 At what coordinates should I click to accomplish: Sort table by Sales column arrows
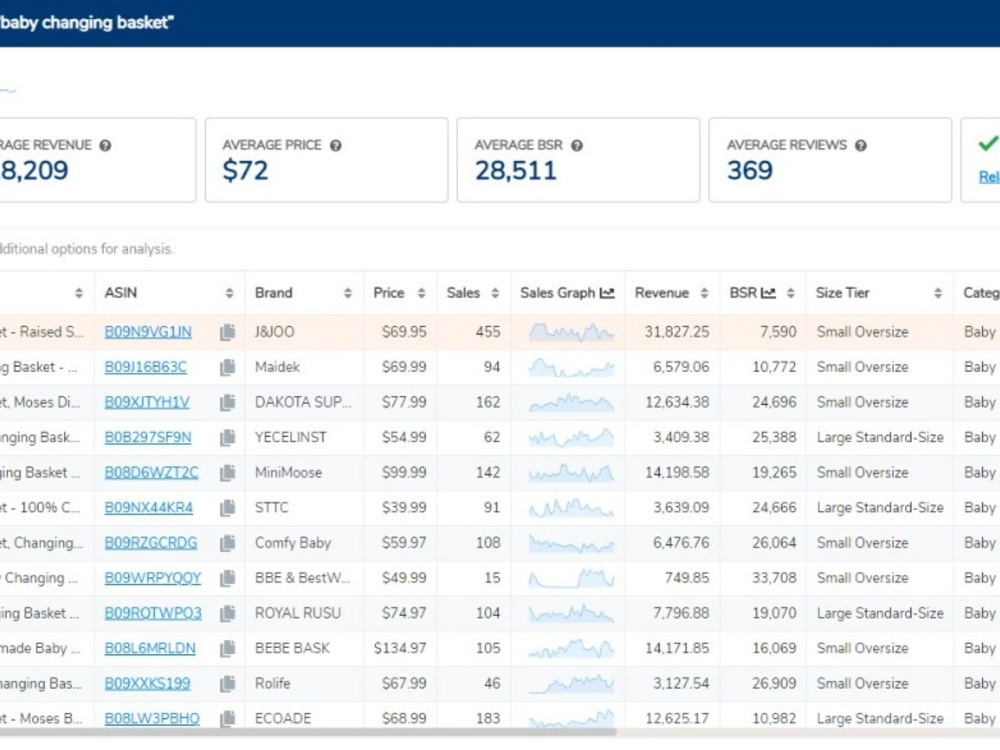[494, 293]
